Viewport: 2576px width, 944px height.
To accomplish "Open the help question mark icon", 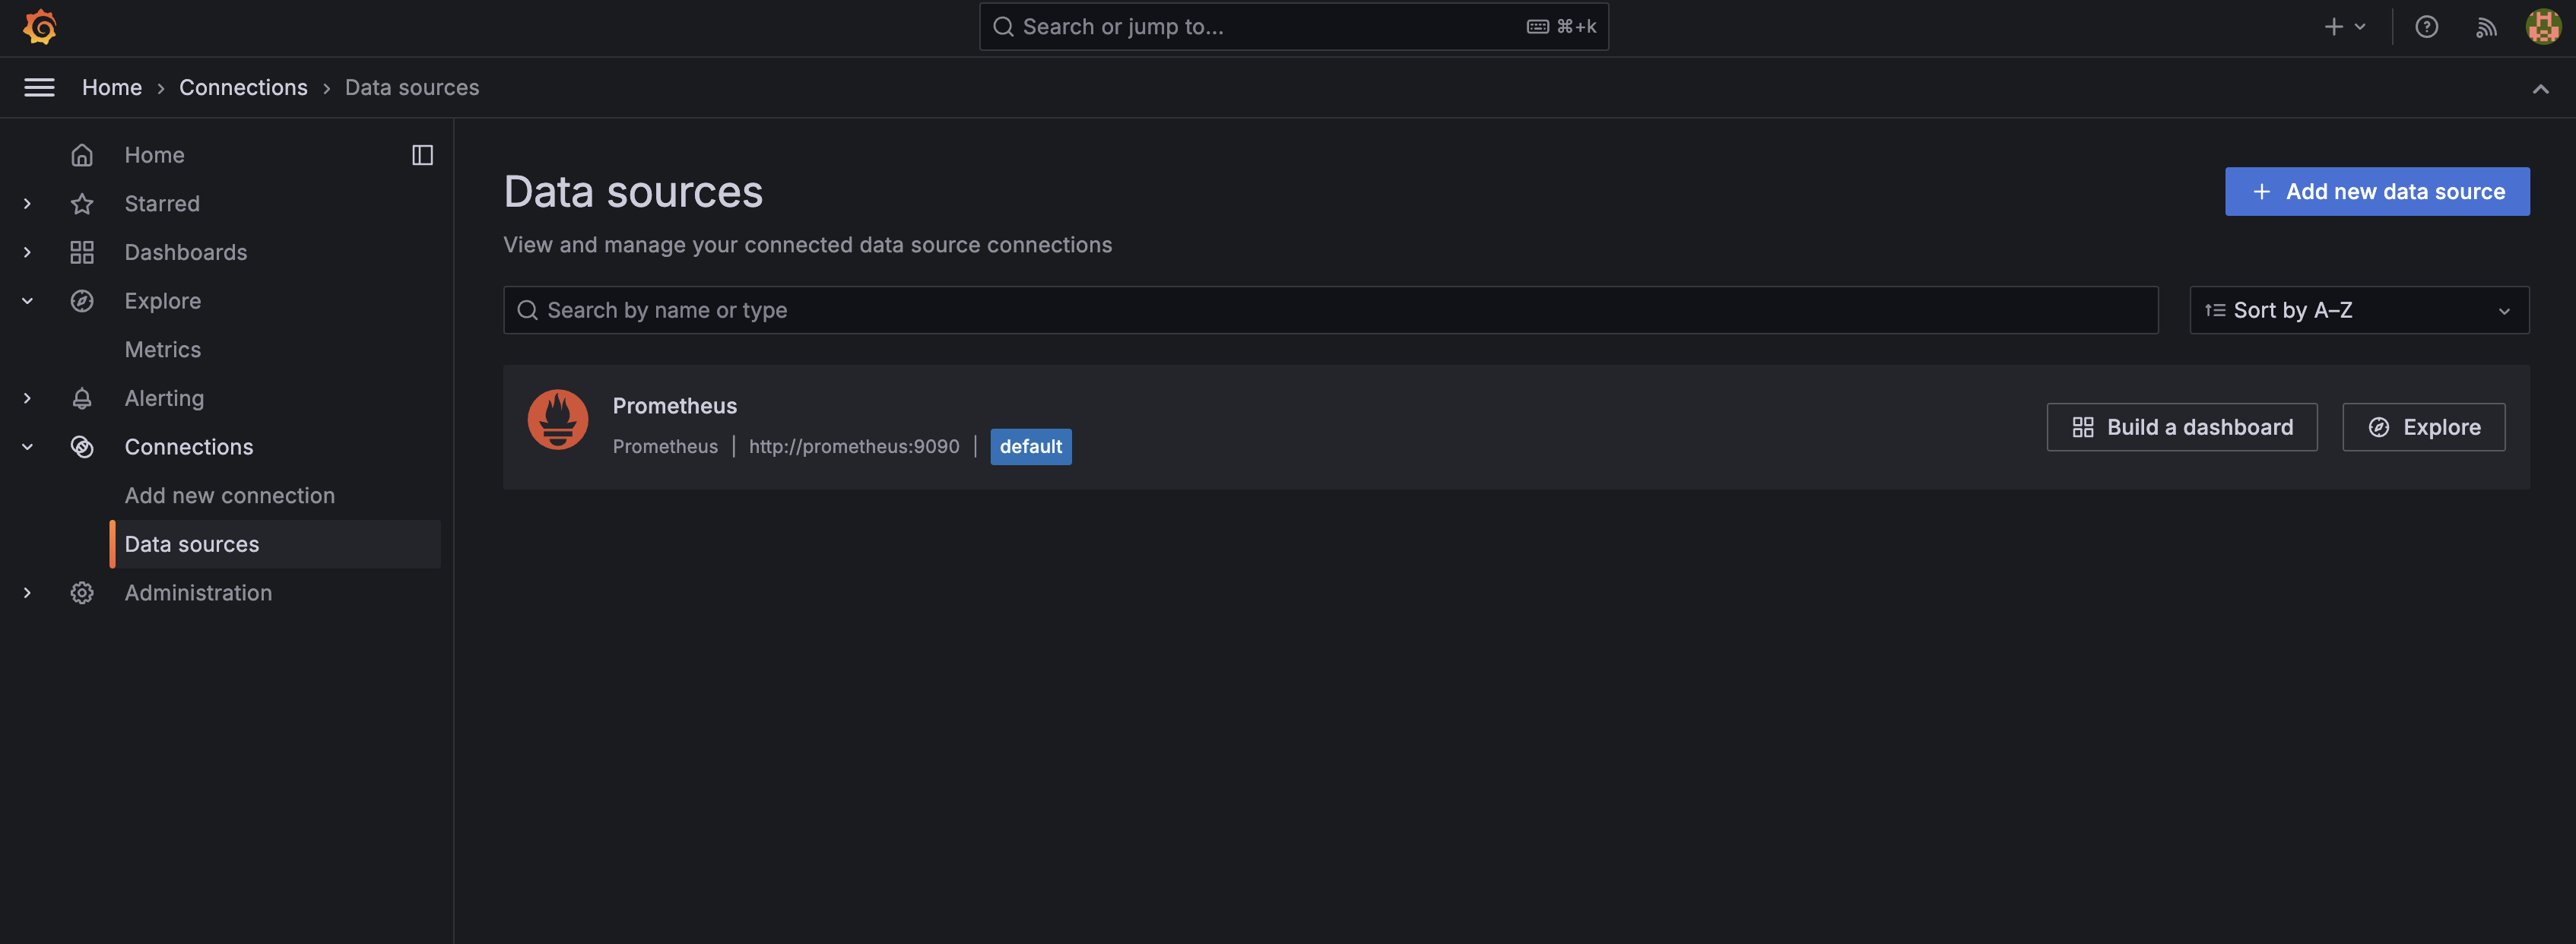I will 2426,27.
